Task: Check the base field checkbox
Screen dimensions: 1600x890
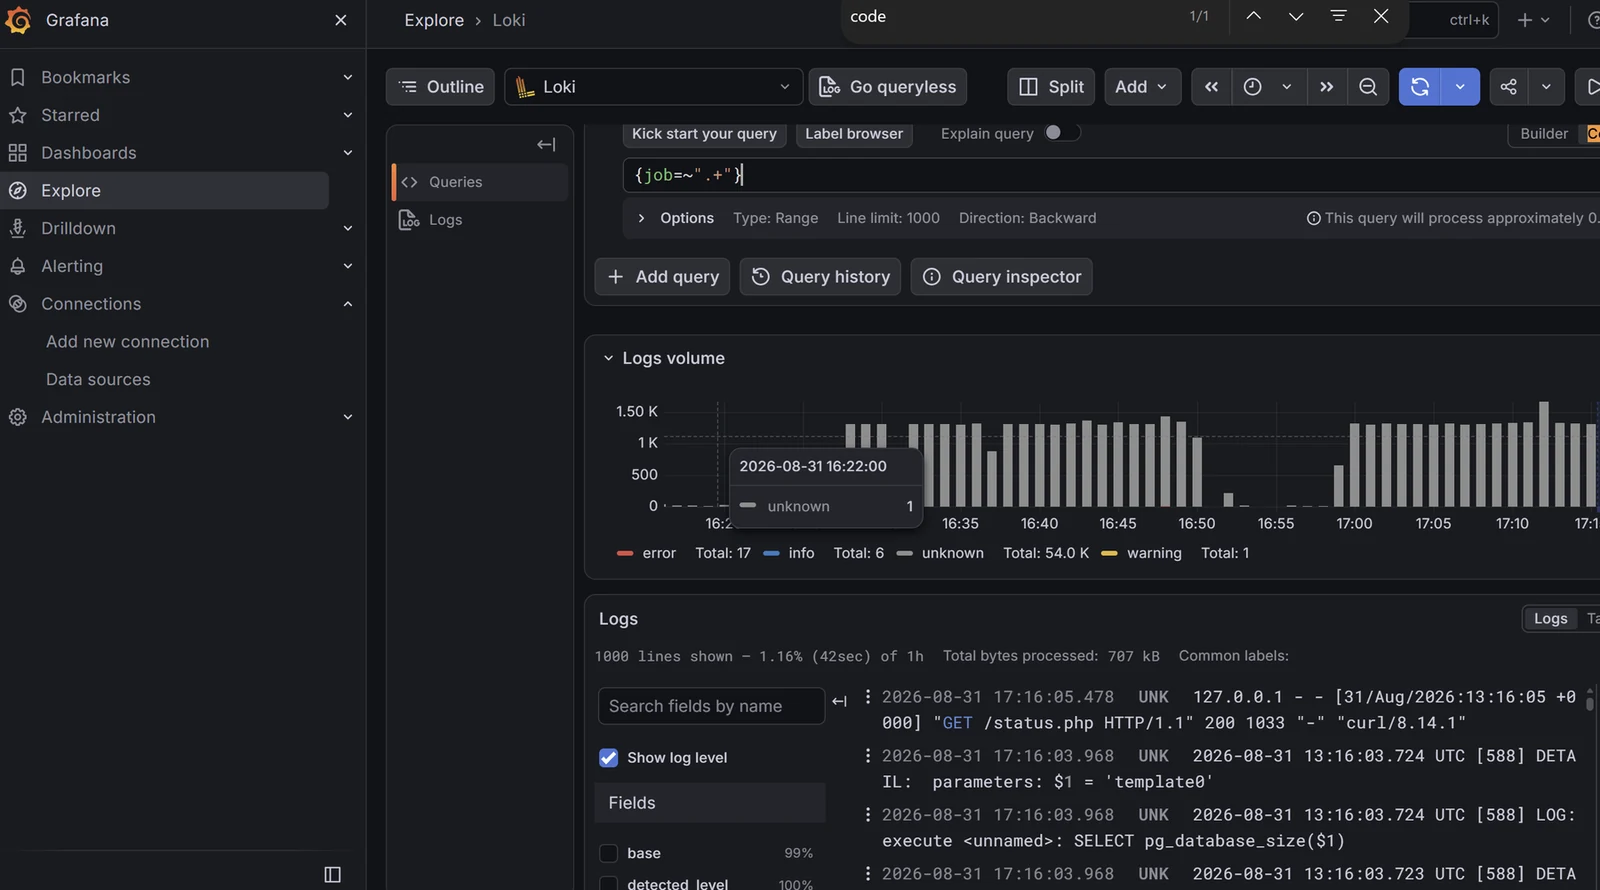Action: (x=608, y=853)
